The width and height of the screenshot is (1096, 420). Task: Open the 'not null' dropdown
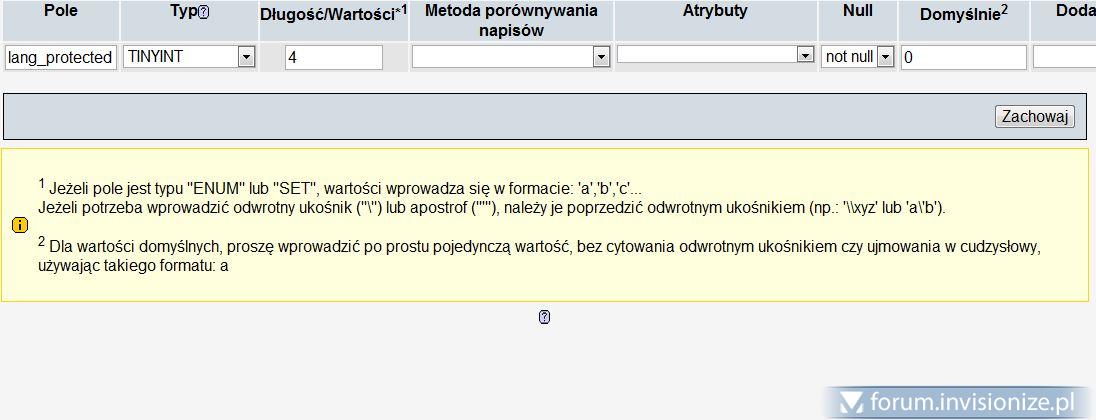[x=884, y=57]
